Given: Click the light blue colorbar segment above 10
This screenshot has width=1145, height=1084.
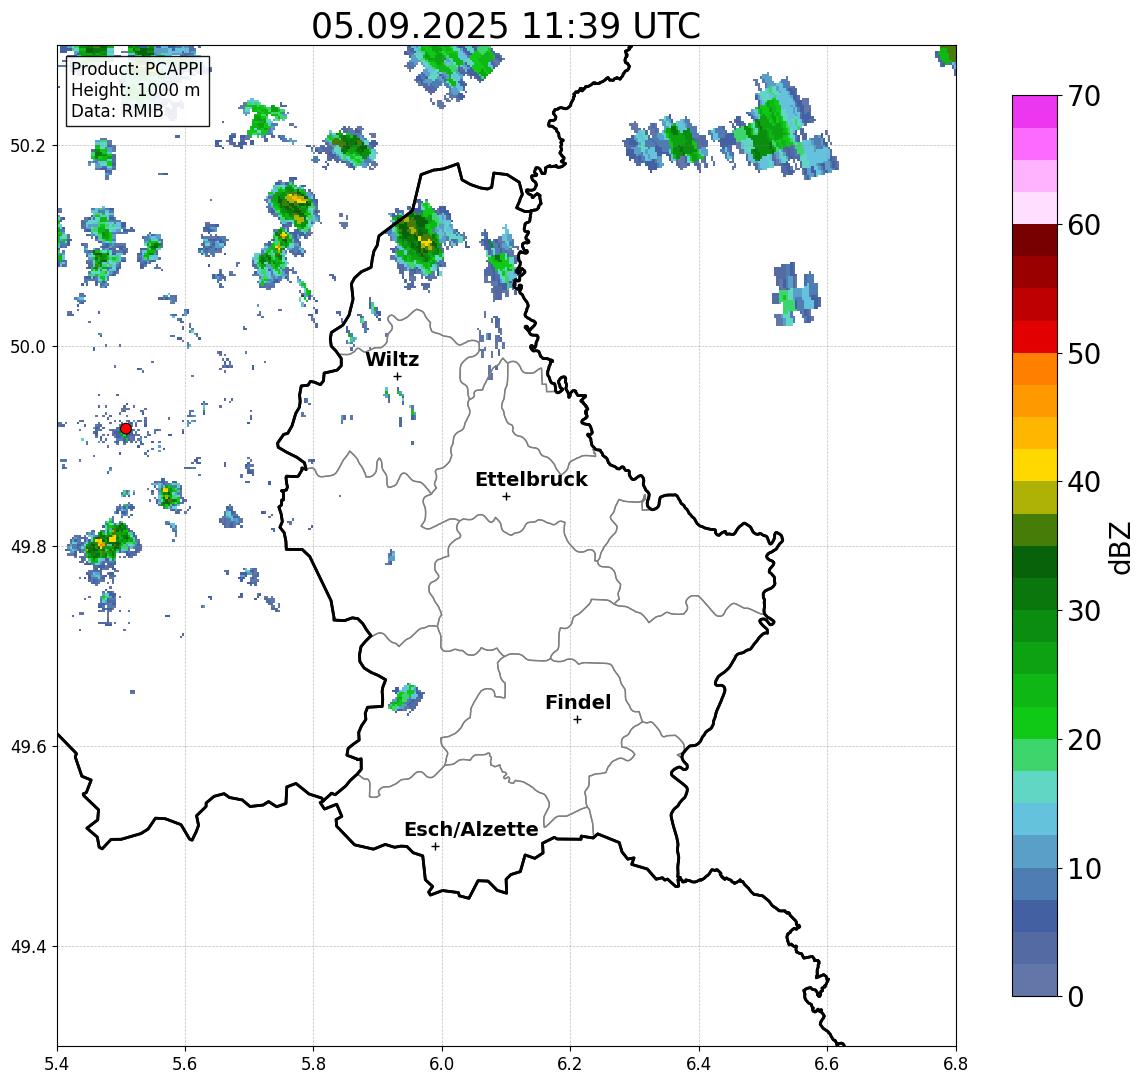Looking at the screenshot, I should [1035, 851].
